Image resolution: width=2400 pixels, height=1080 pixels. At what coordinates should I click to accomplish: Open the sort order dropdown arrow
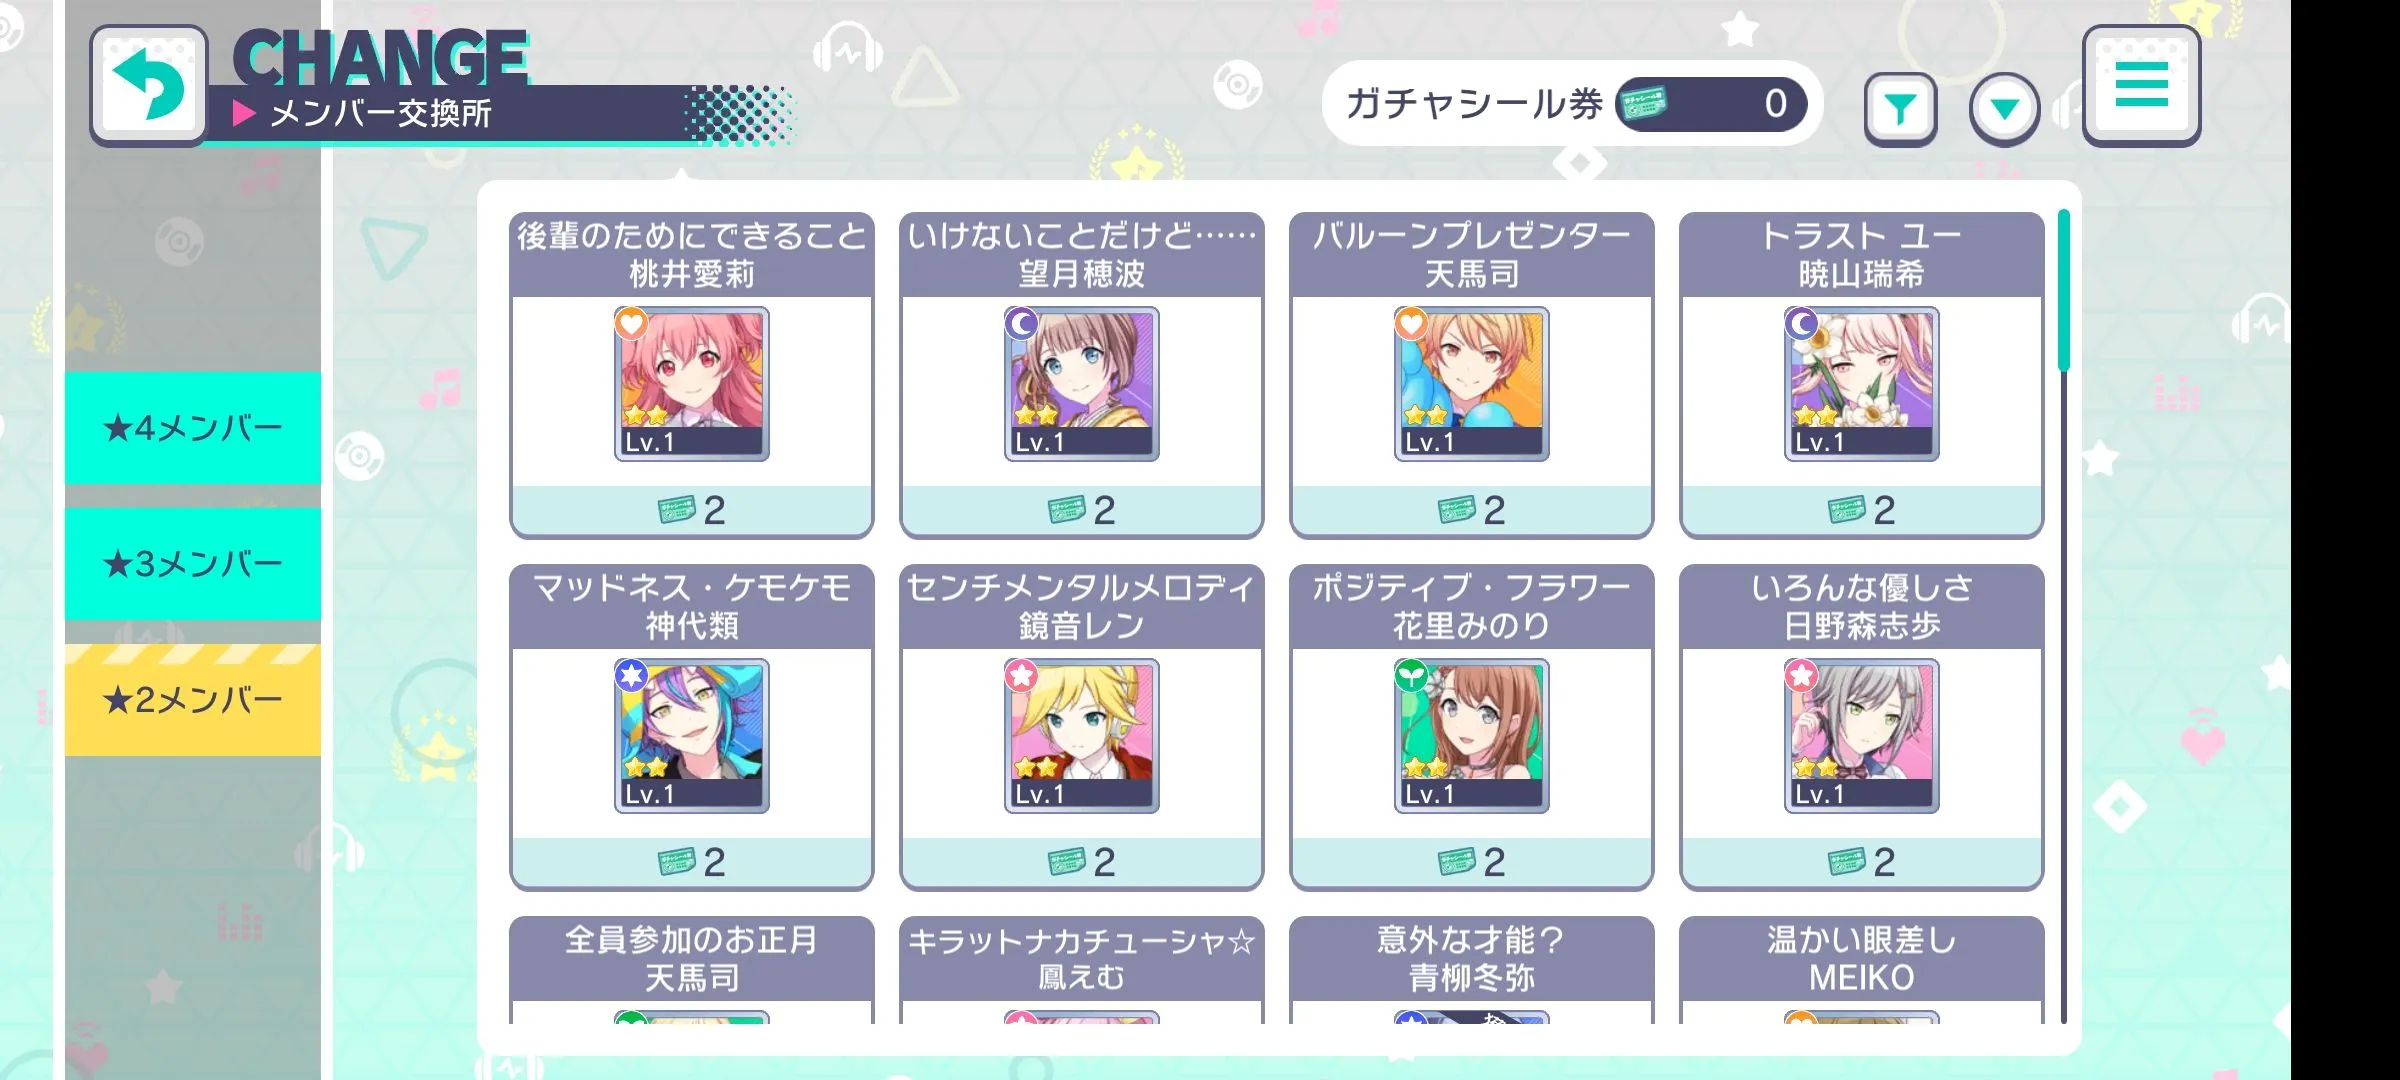(x=2004, y=108)
